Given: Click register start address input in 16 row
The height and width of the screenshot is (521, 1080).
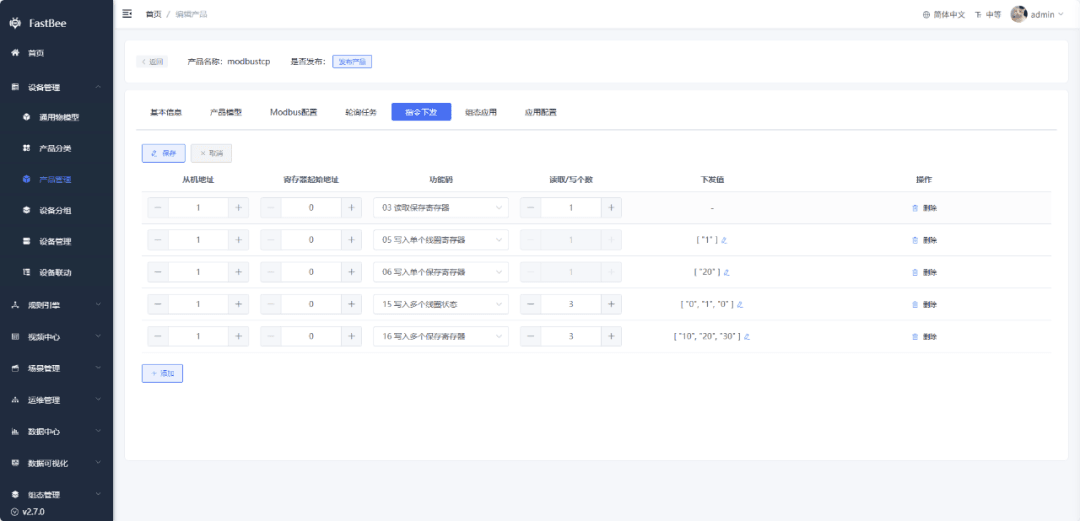Looking at the screenshot, I should (311, 336).
